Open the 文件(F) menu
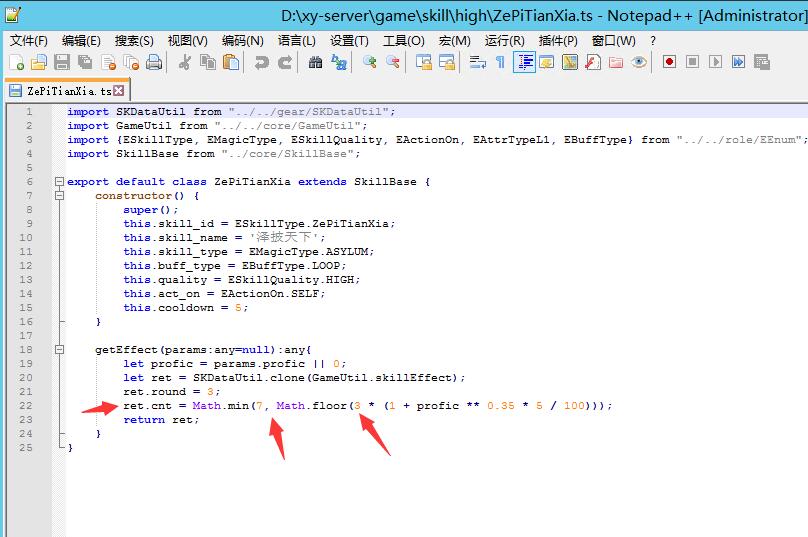The width and height of the screenshot is (808, 537). tap(29, 40)
